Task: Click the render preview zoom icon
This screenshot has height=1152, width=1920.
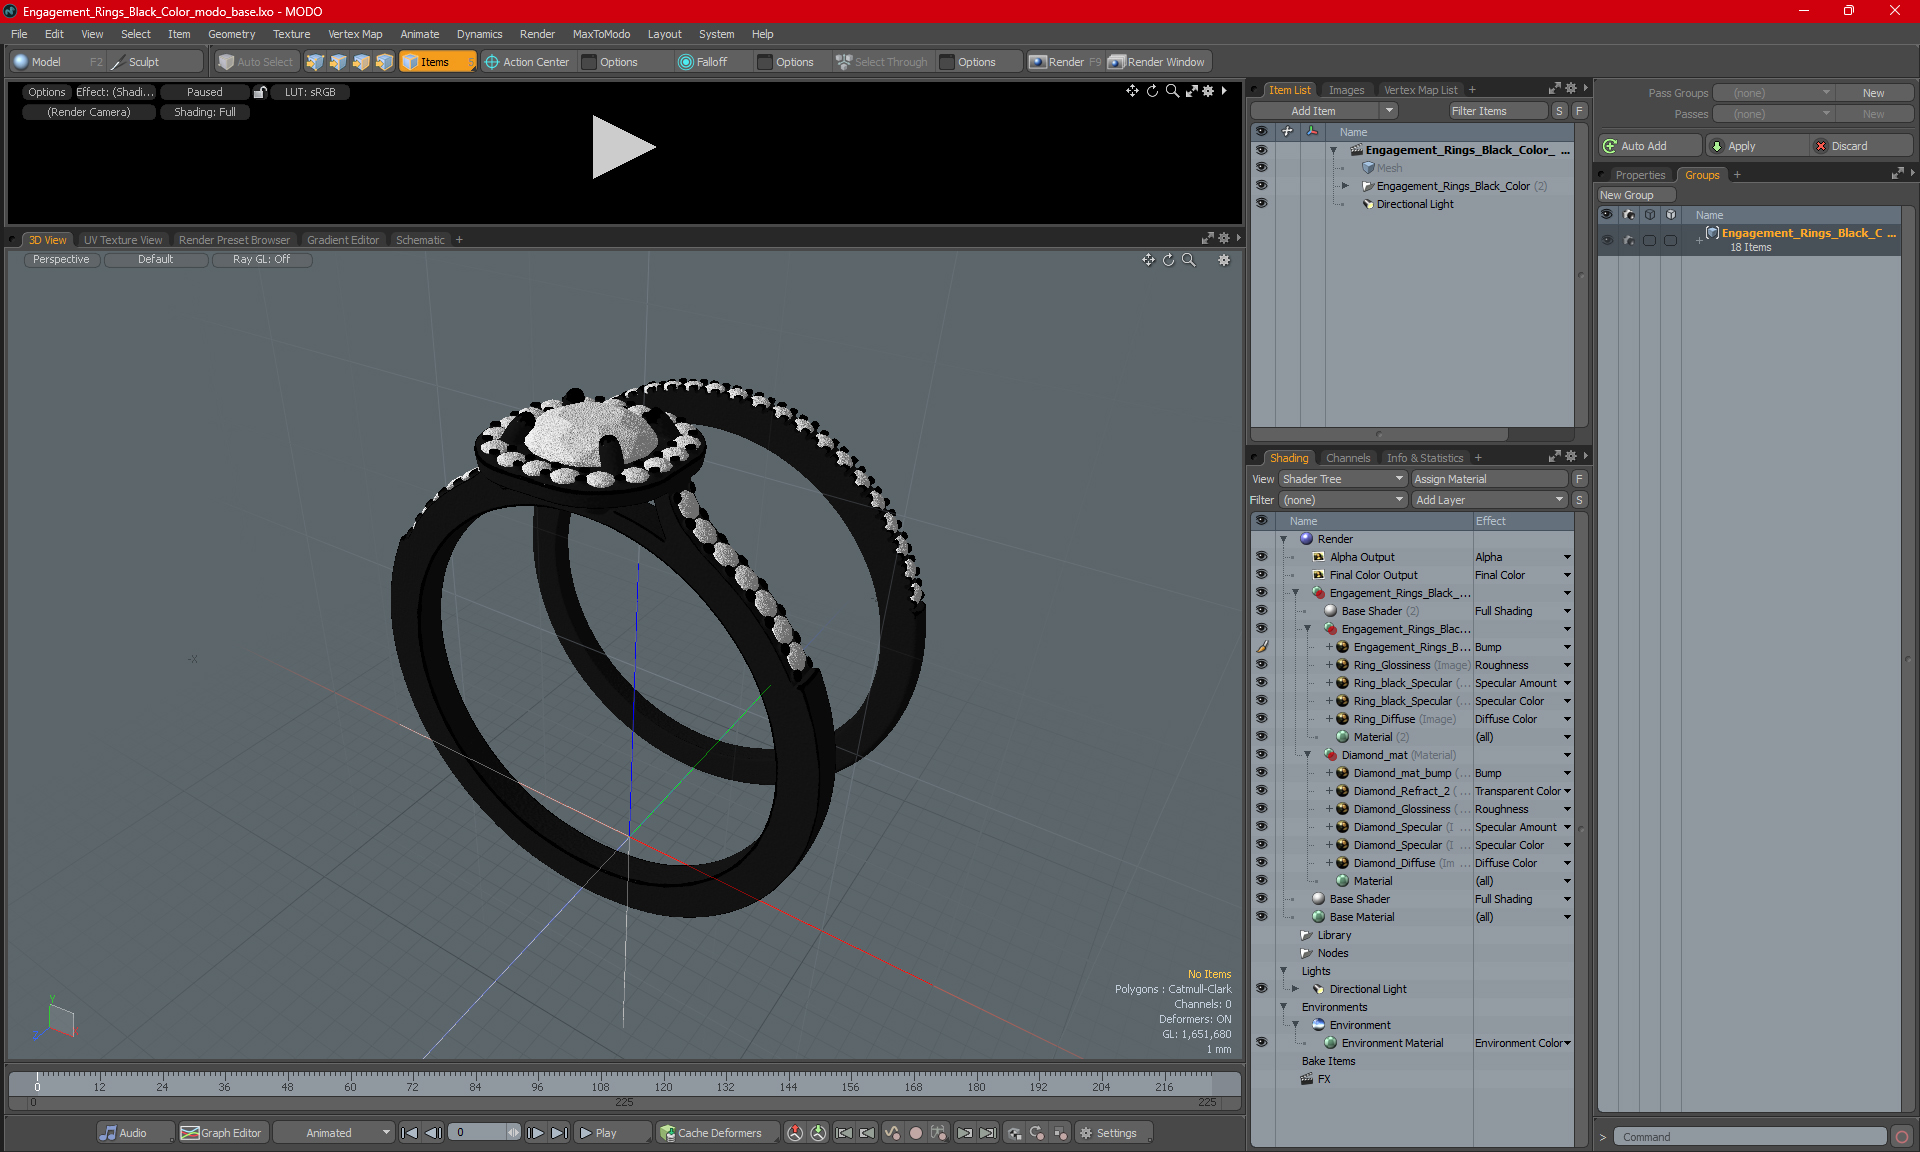Action: pos(1172,91)
